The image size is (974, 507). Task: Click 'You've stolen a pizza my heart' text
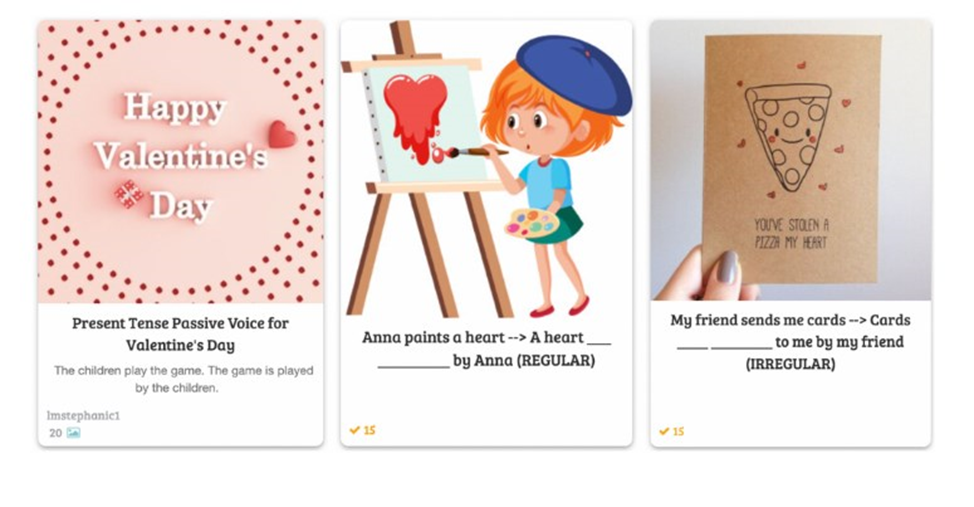(791, 234)
